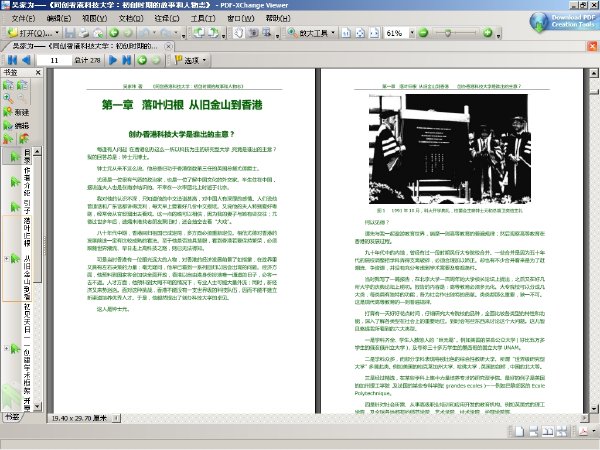Click bookmark panel scrollbar up arrow
This screenshot has height=450, width=600.
[x=37, y=152]
